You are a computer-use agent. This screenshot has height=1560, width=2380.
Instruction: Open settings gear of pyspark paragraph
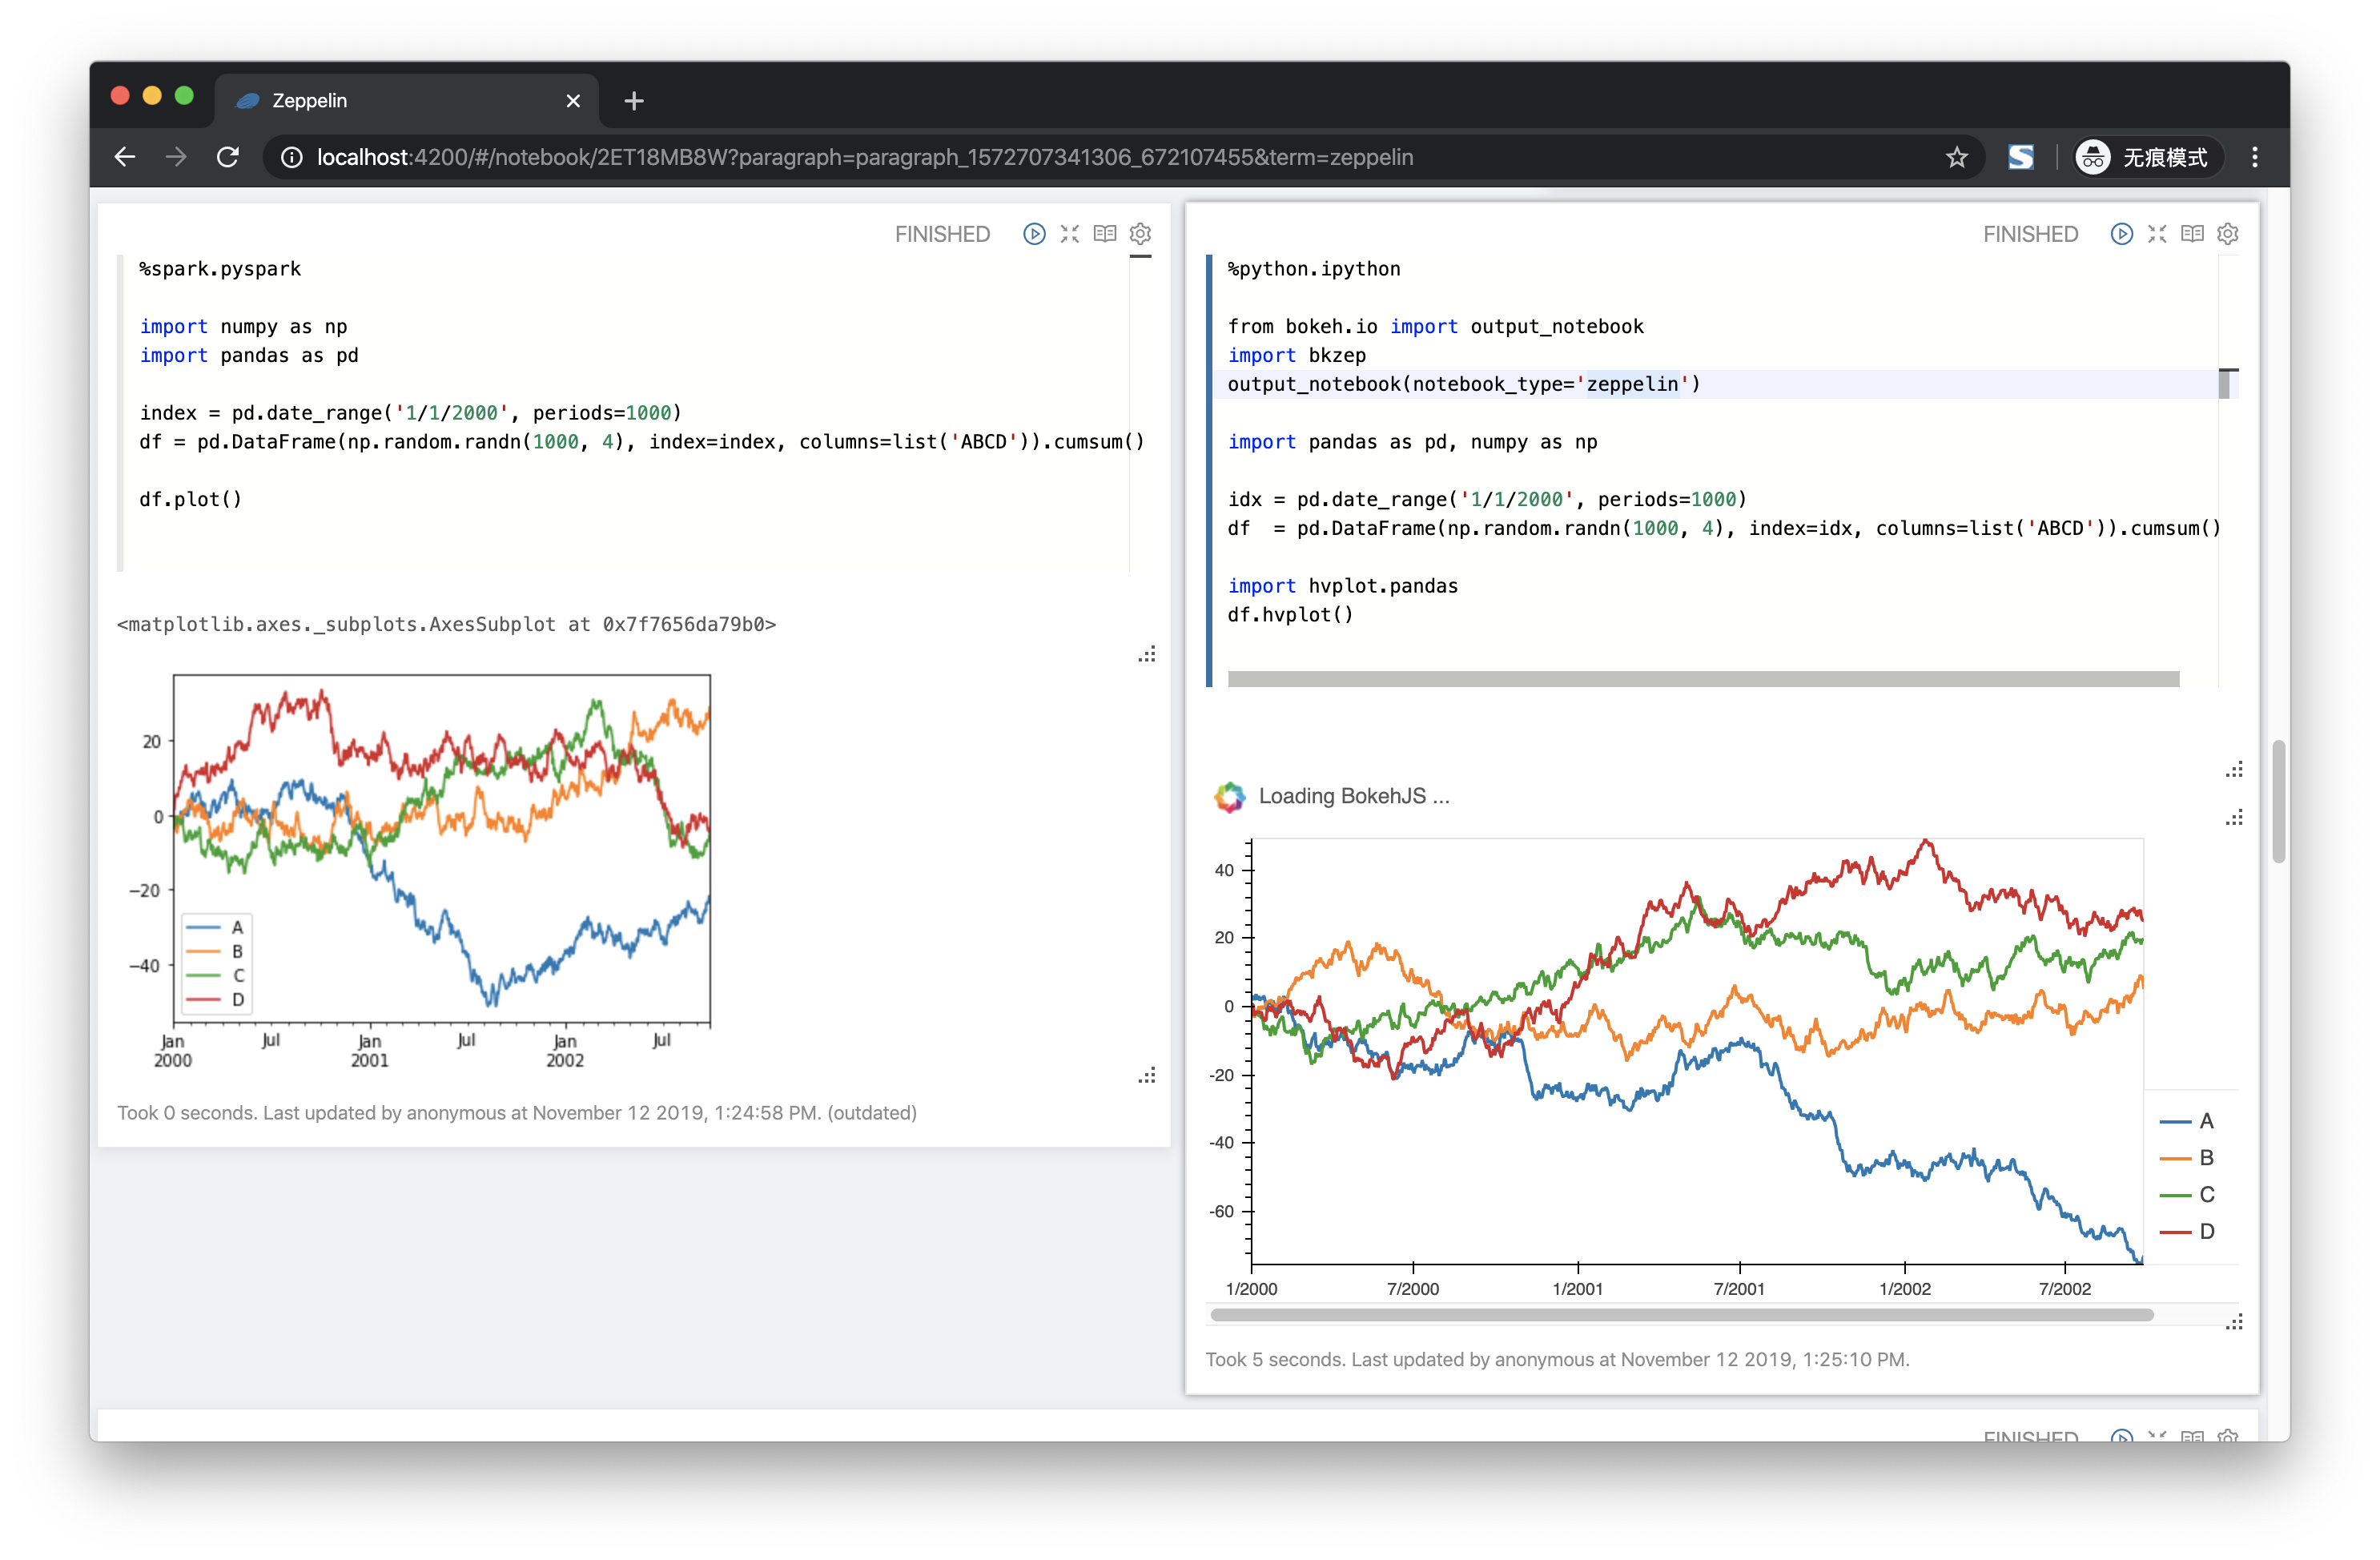[1140, 234]
